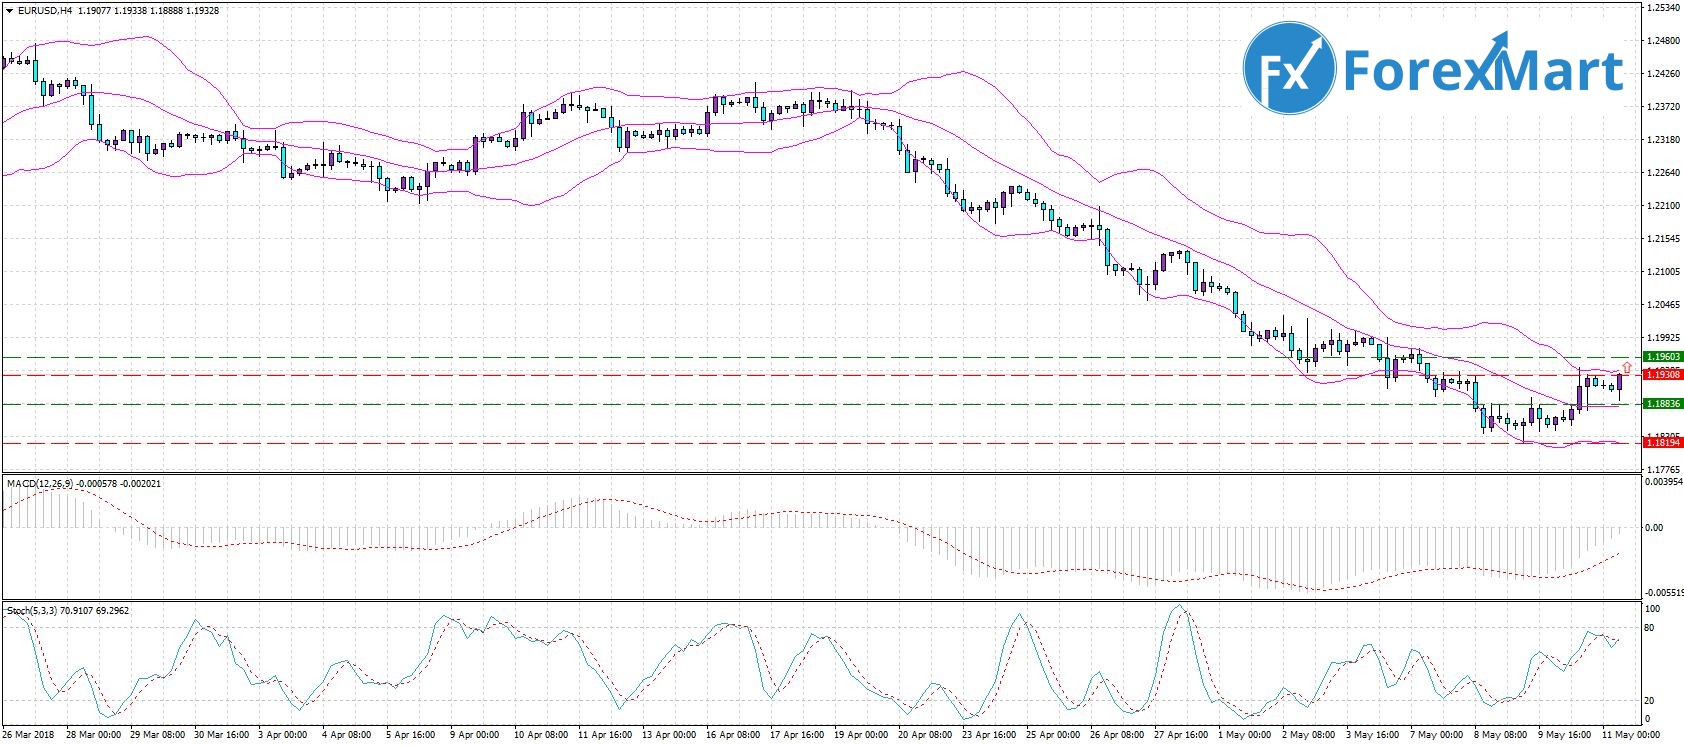The height and width of the screenshot is (746, 1684).
Task: Click the 1.21545 price axis label
Action: (x=1663, y=239)
